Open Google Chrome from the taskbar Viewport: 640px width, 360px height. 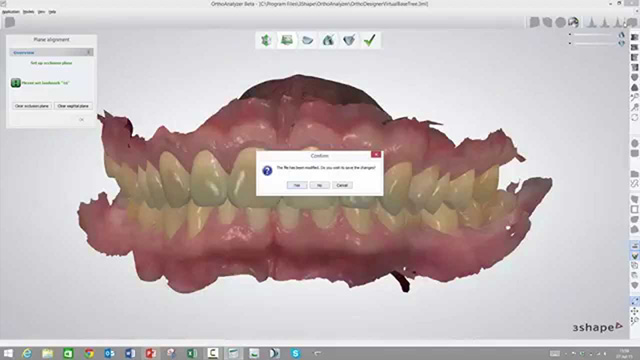tap(89, 353)
